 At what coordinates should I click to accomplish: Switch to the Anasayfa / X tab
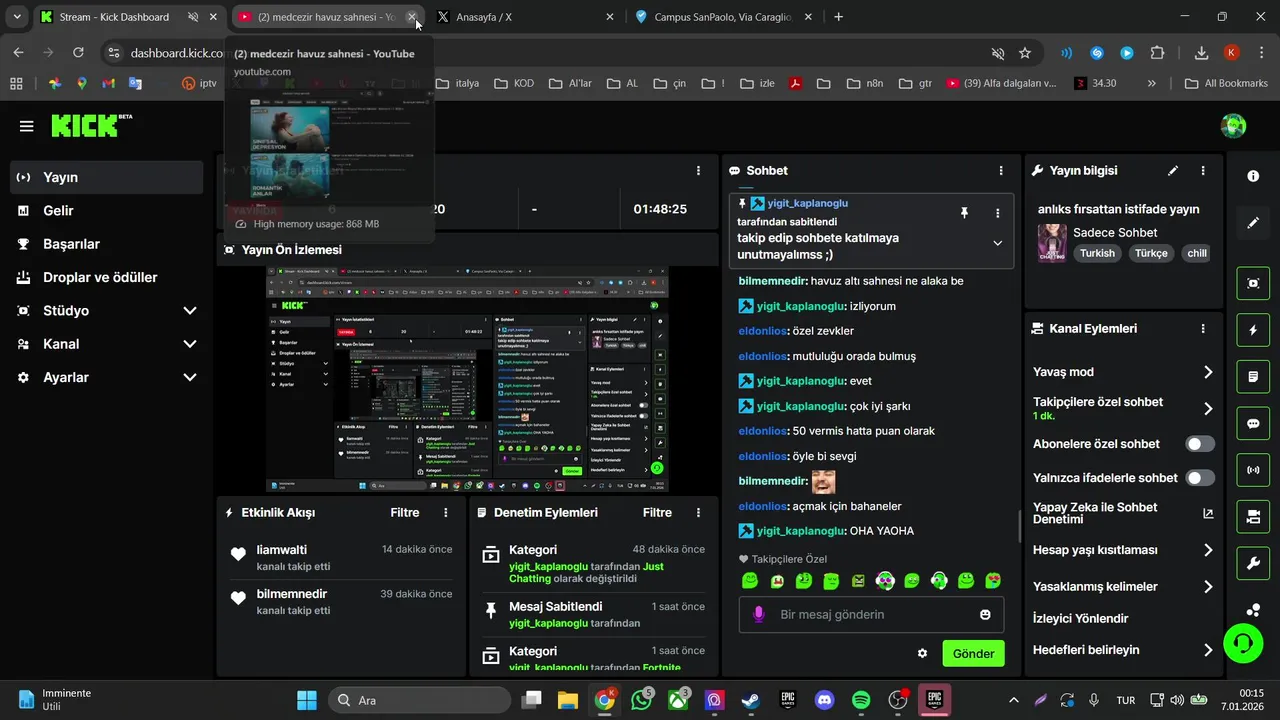[x=524, y=17]
